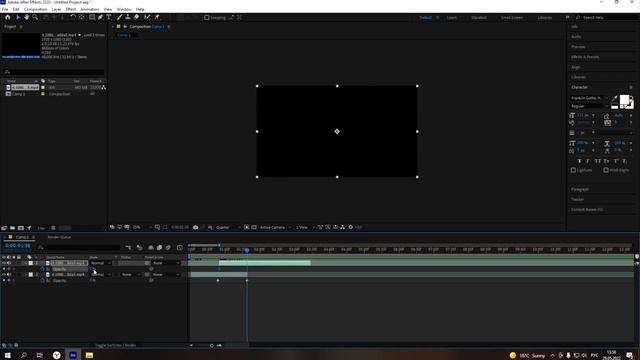Open track matte dropdown of second layer
This screenshot has height=360, width=640.
tap(131, 275)
